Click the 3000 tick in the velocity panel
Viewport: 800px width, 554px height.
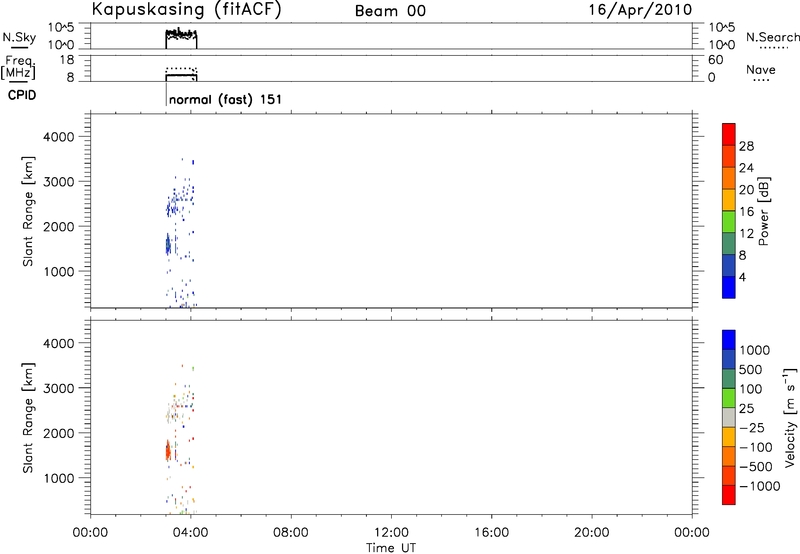point(59,388)
